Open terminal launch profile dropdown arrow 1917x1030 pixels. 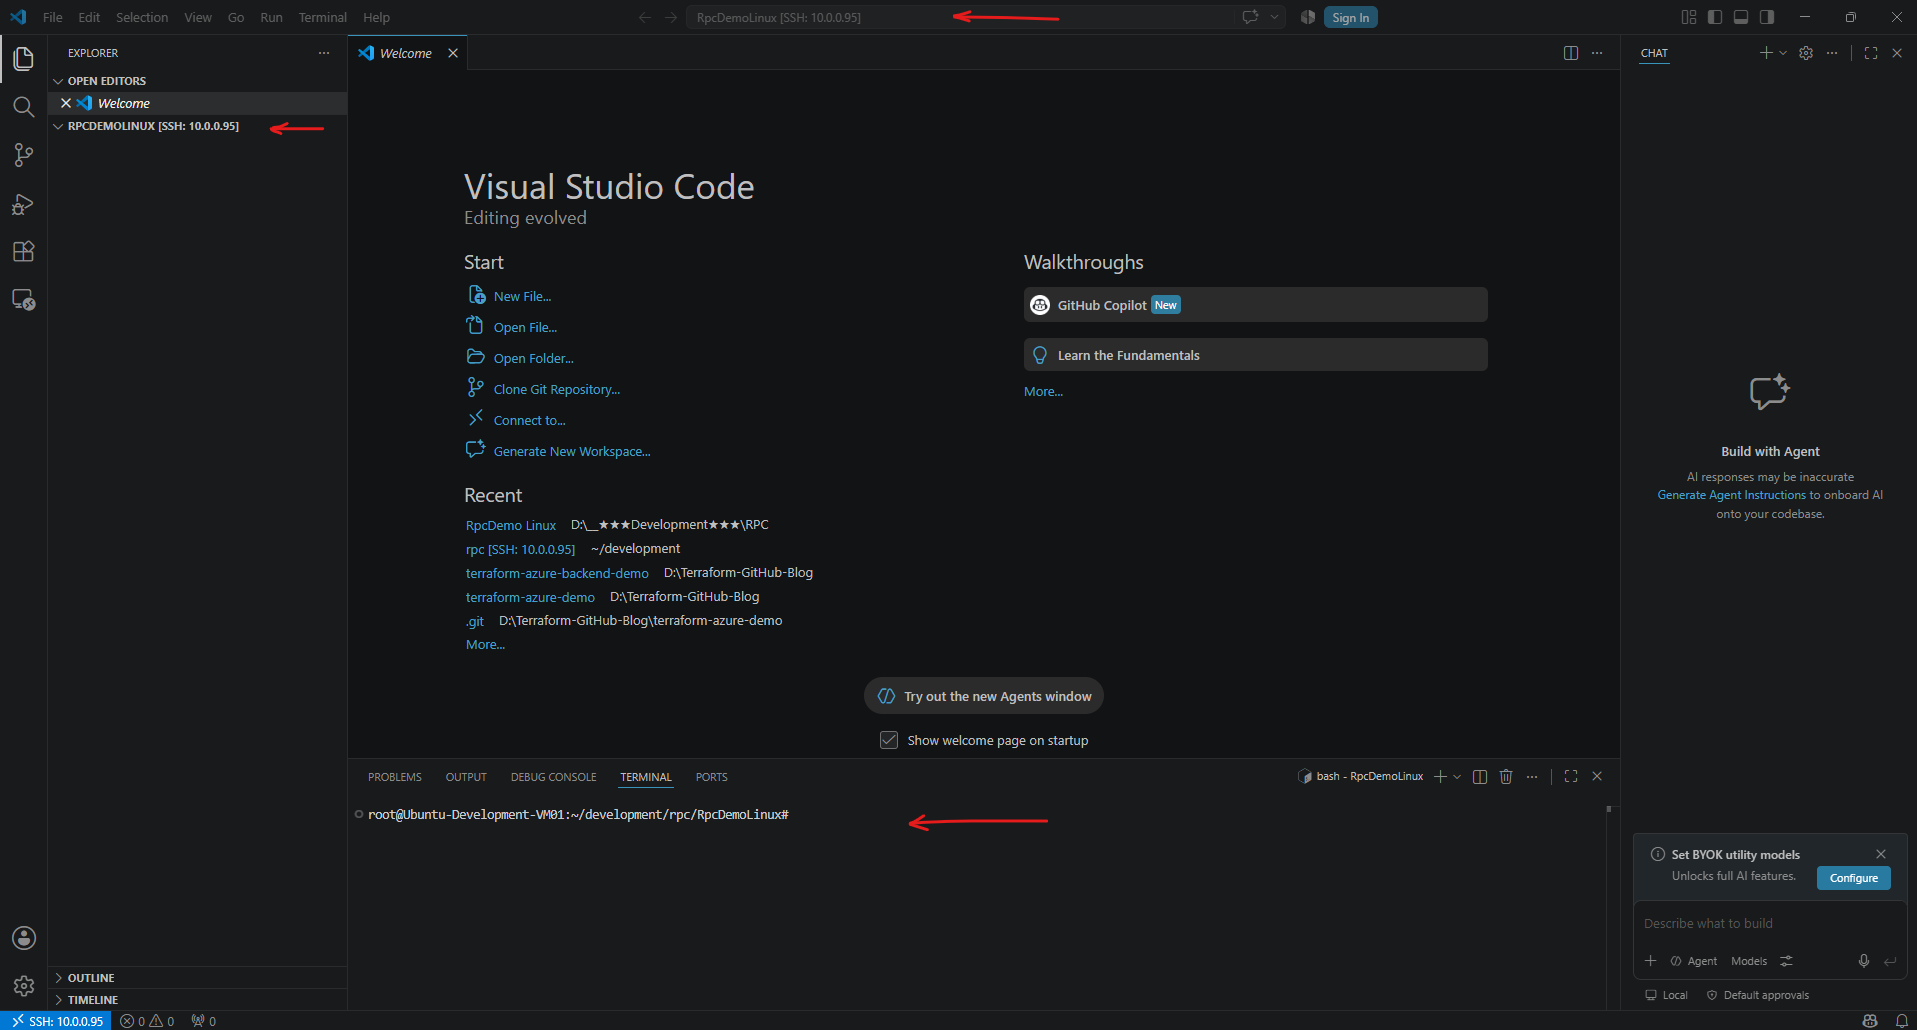point(1457,776)
